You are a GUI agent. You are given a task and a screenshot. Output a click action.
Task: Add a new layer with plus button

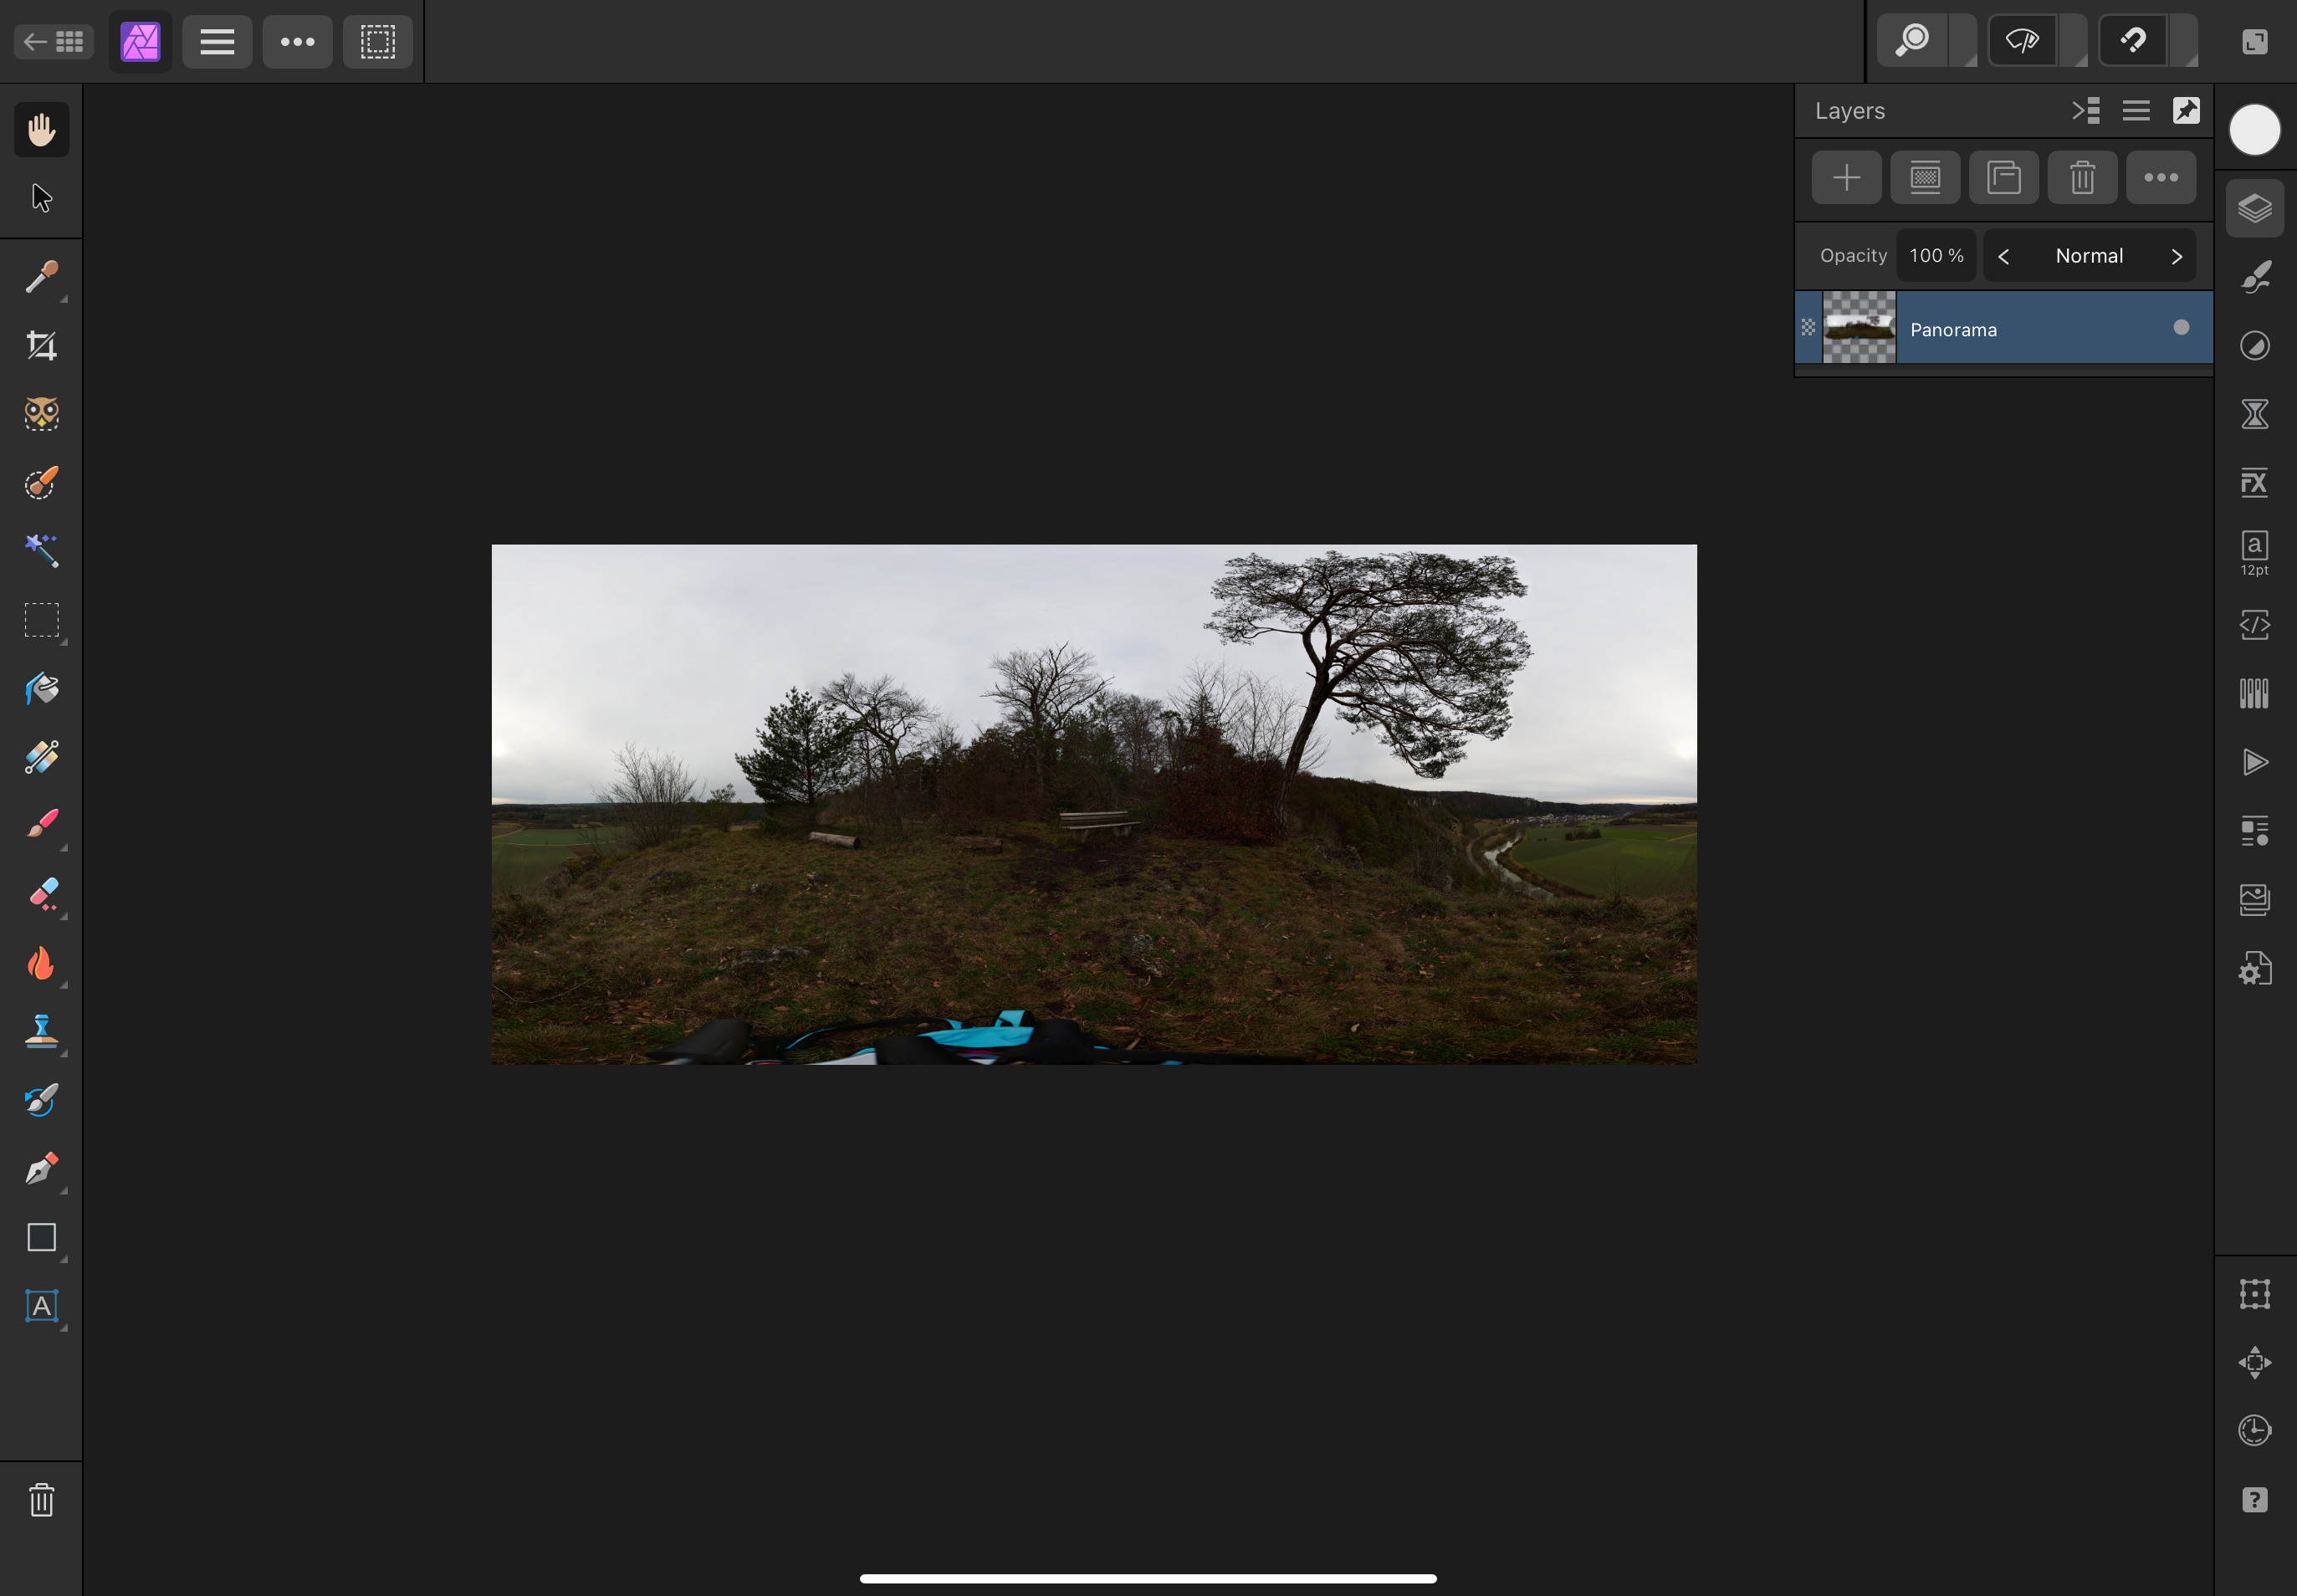point(1846,178)
